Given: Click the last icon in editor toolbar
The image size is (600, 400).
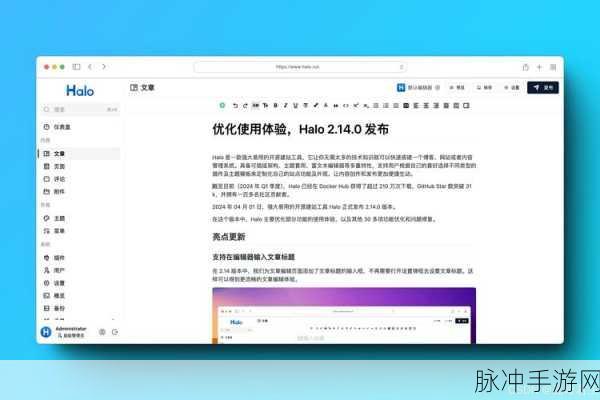Looking at the screenshot, I should point(466,106).
